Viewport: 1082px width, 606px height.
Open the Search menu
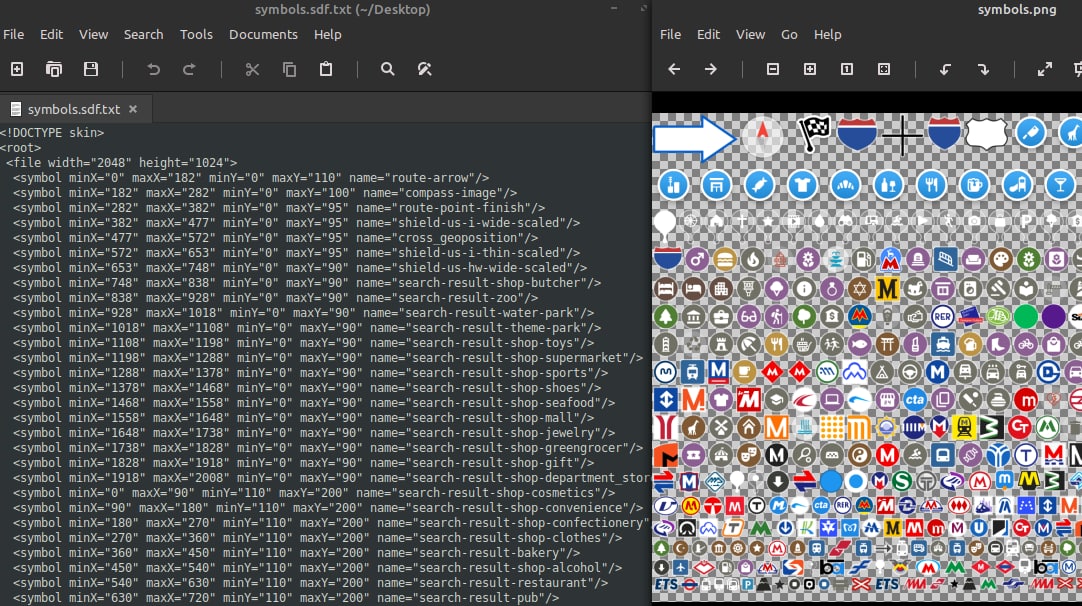point(144,35)
